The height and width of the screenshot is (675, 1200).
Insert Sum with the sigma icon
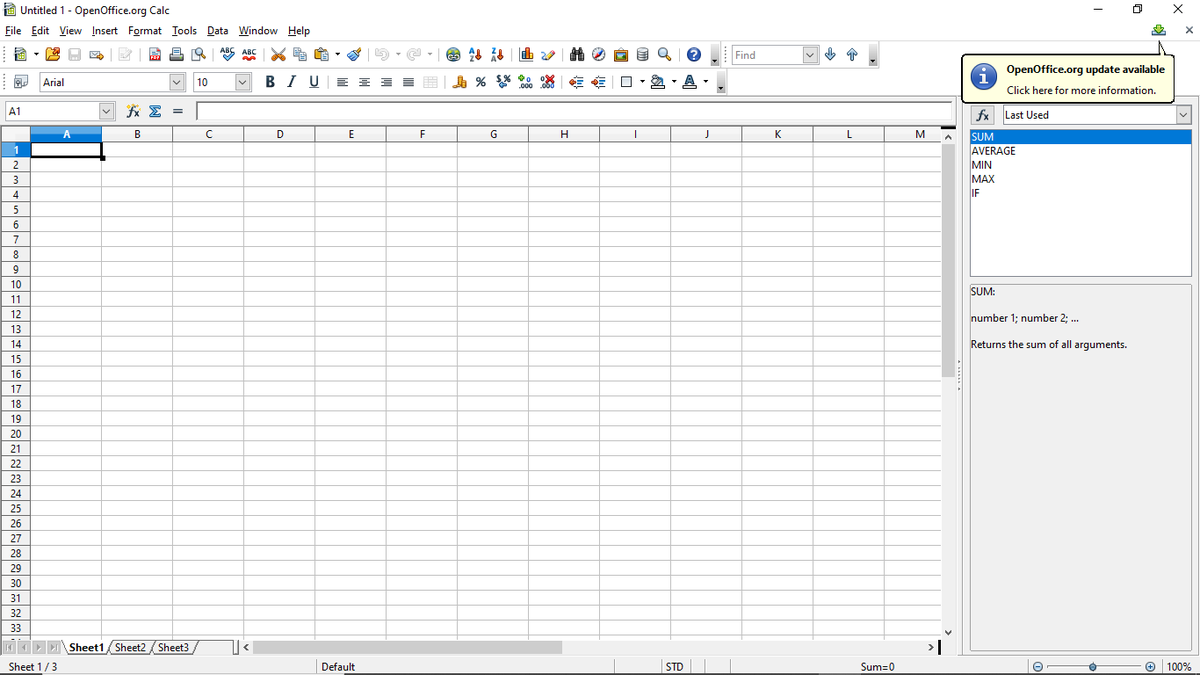(x=155, y=111)
